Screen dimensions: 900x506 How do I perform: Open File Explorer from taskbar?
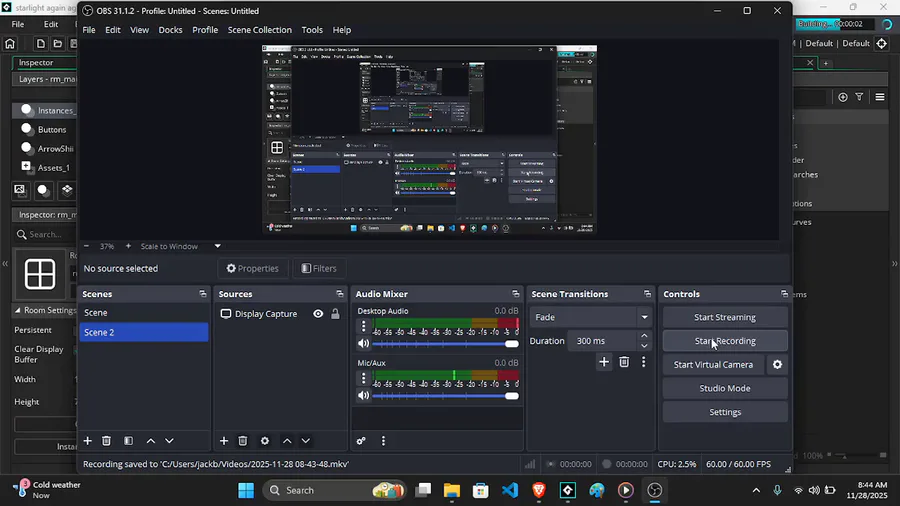(452, 490)
